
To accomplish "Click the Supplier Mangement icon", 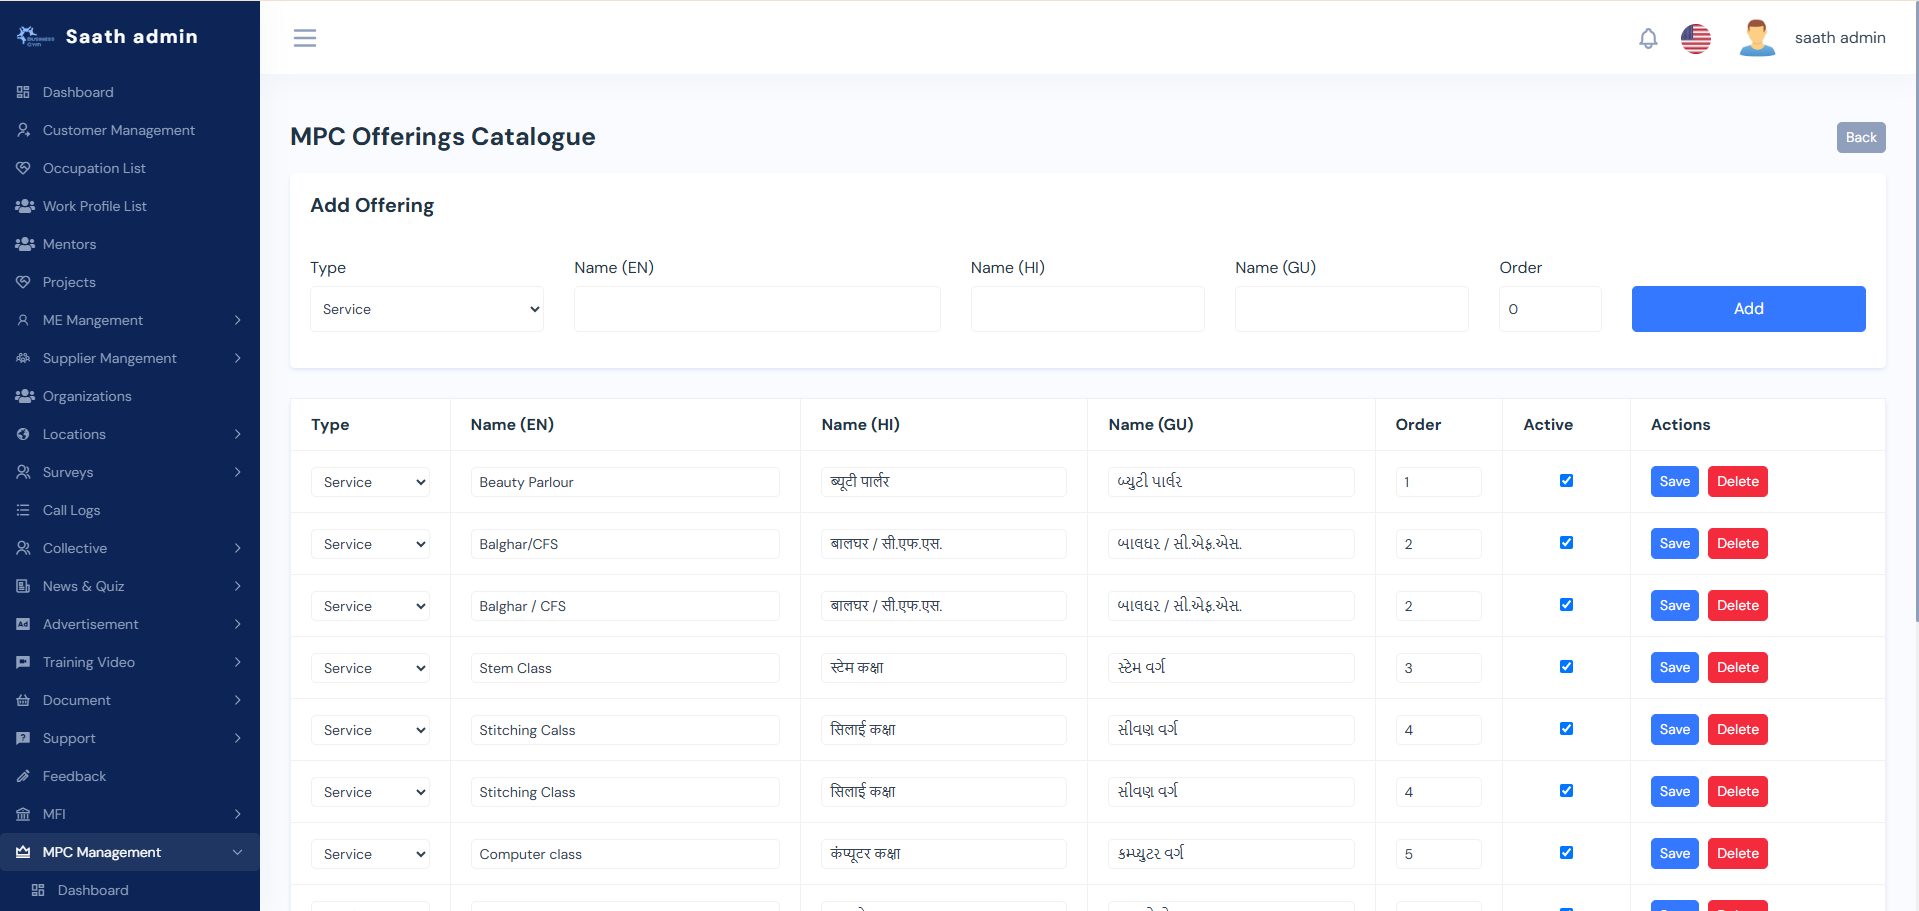I will pos(23,358).
